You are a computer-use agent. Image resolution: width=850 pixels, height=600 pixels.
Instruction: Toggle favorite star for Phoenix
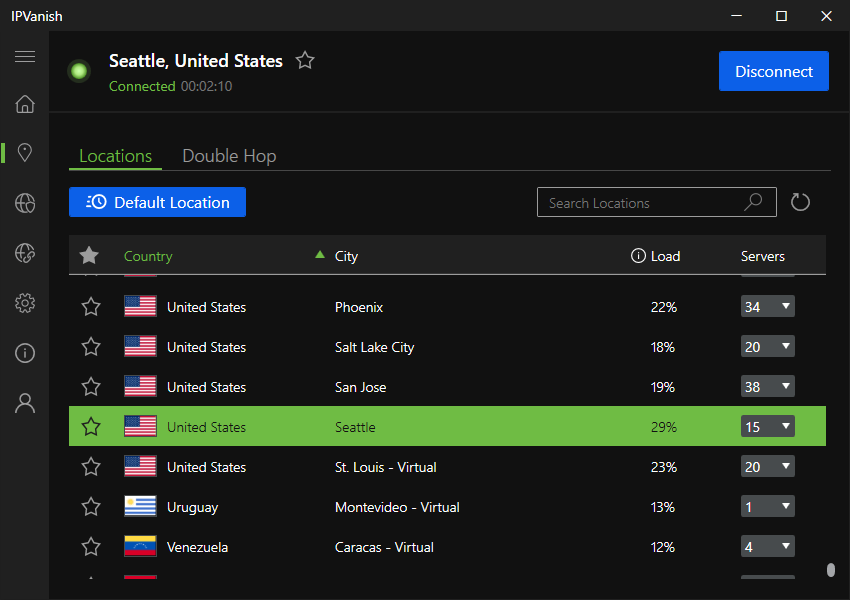(91, 307)
